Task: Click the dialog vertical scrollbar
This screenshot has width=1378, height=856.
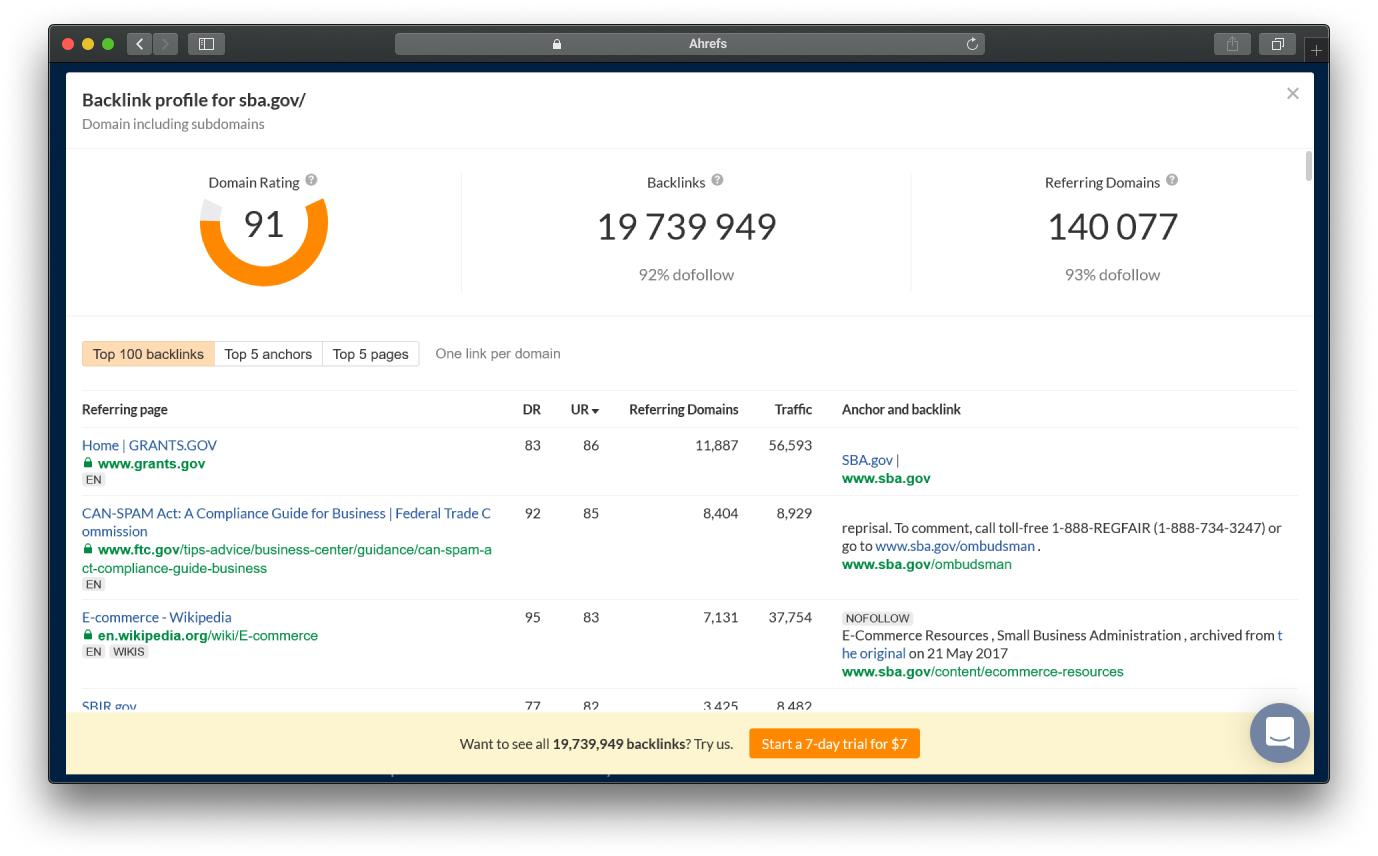Action: click(x=1309, y=166)
